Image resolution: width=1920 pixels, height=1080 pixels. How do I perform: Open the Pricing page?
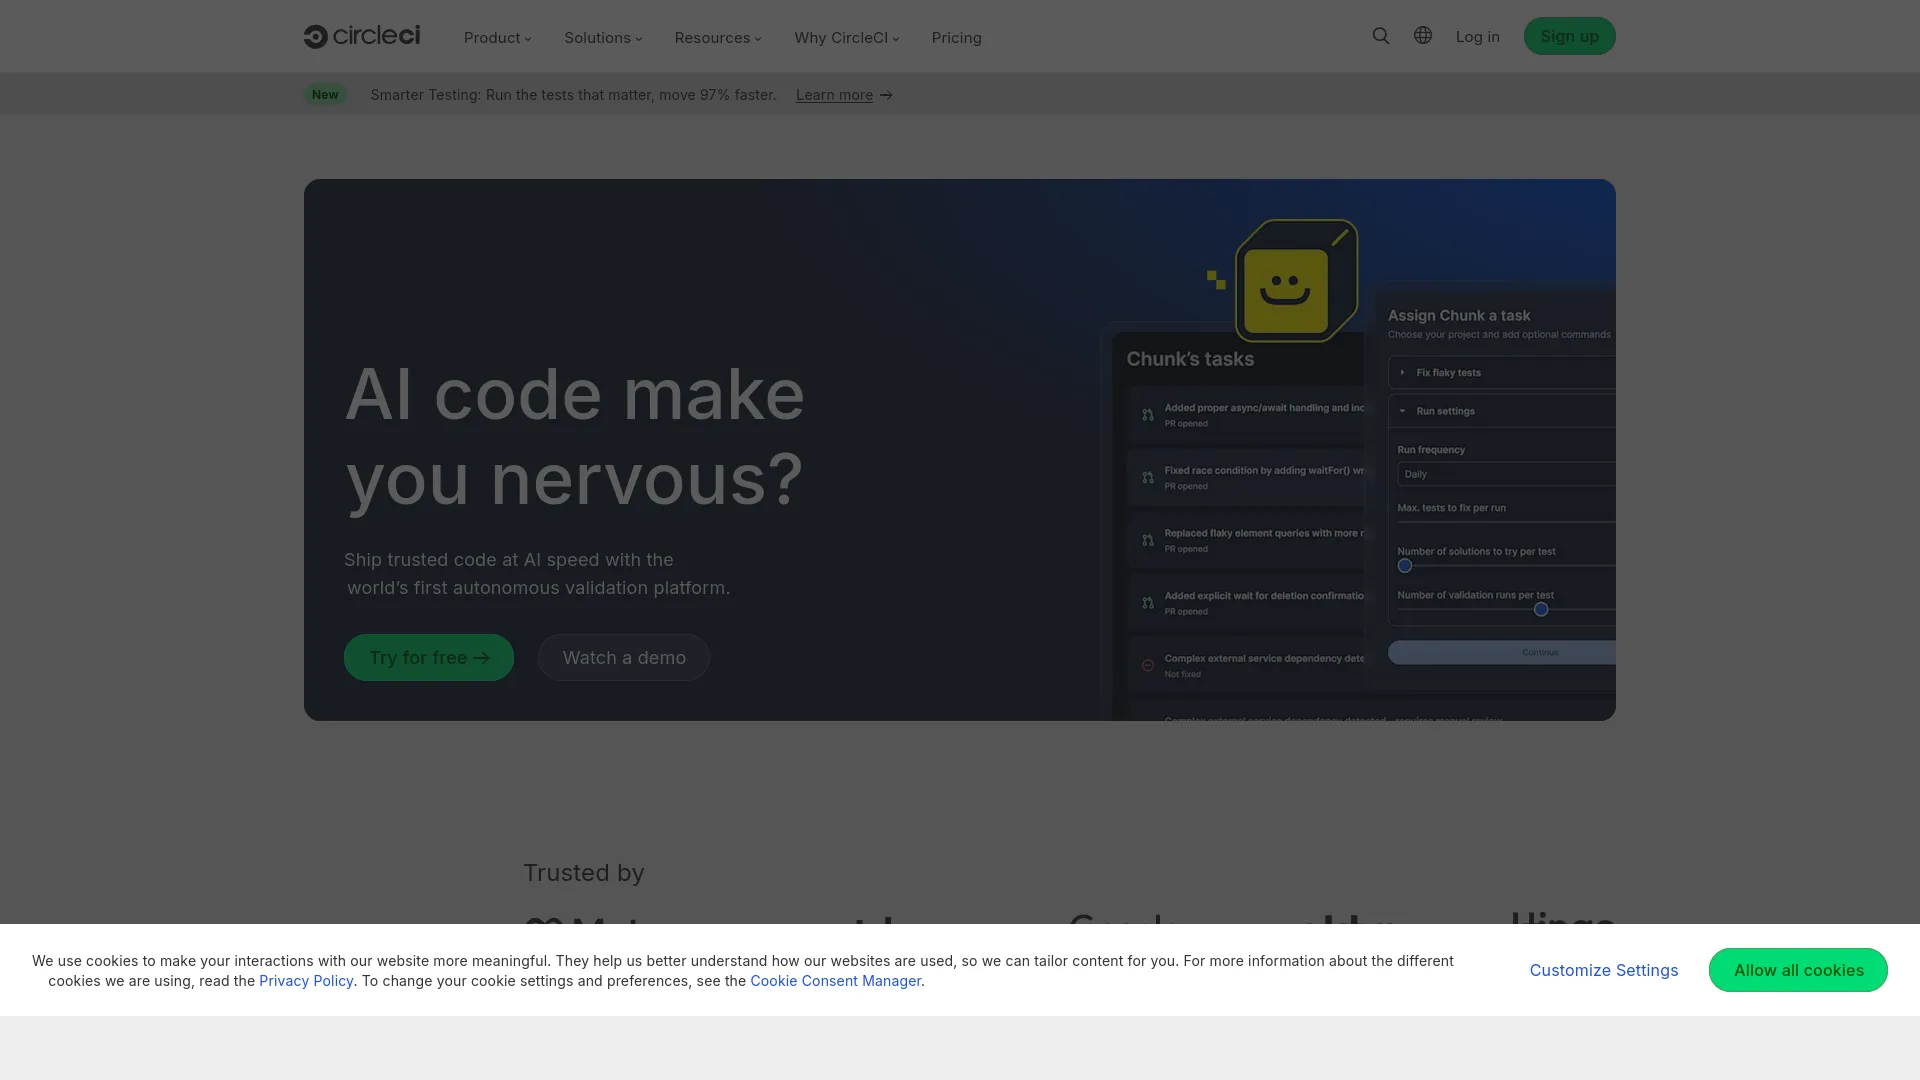(957, 38)
